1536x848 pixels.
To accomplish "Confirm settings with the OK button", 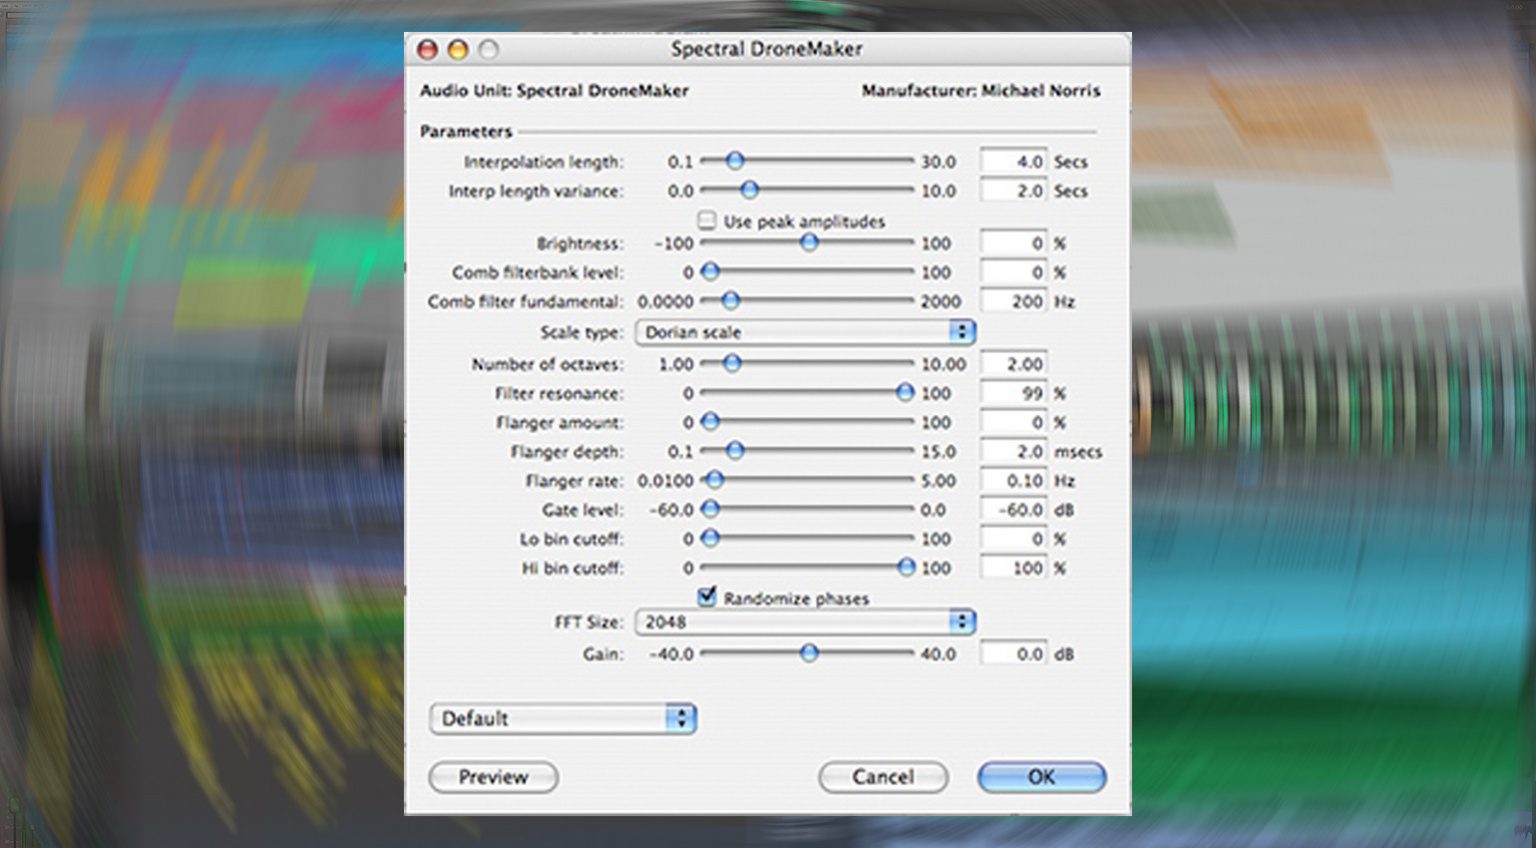I will point(1041,777).
